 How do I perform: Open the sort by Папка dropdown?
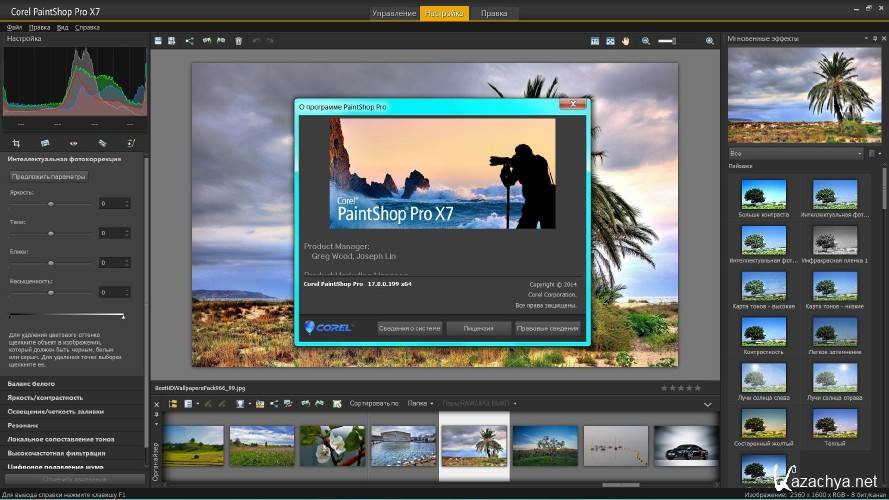(416, 404)
